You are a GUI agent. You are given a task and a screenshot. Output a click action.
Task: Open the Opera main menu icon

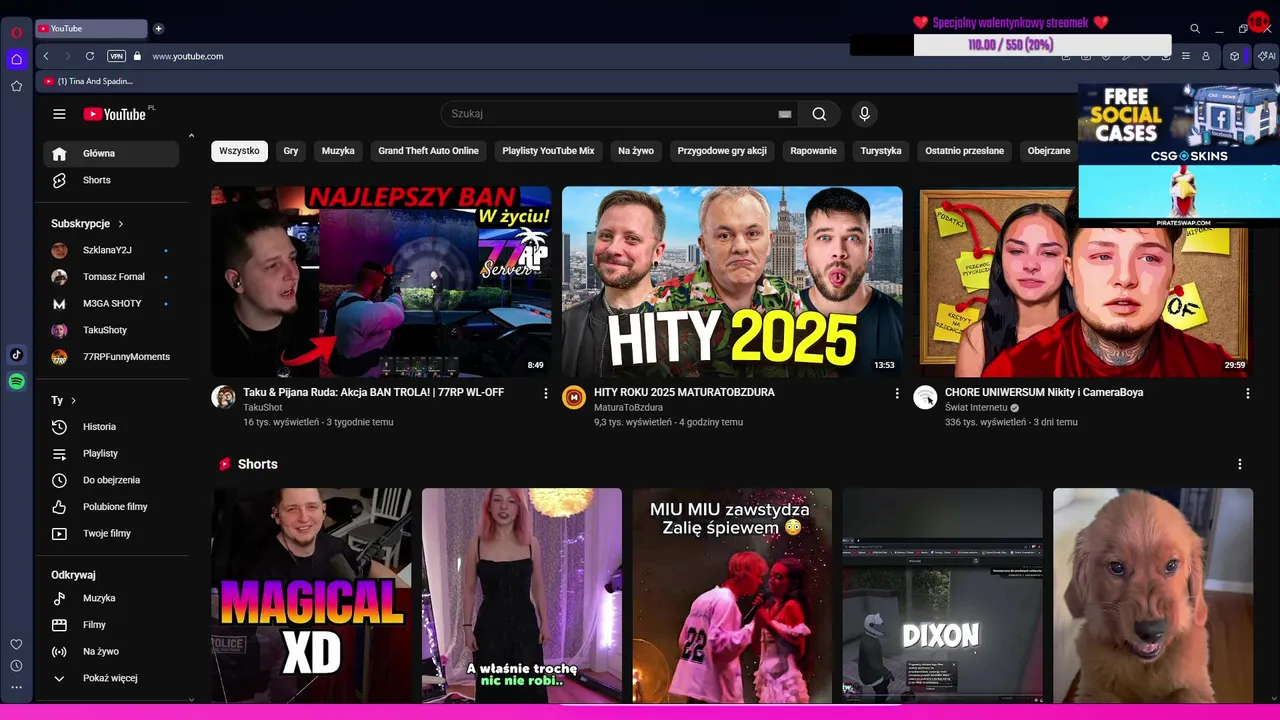click(16, 32)
